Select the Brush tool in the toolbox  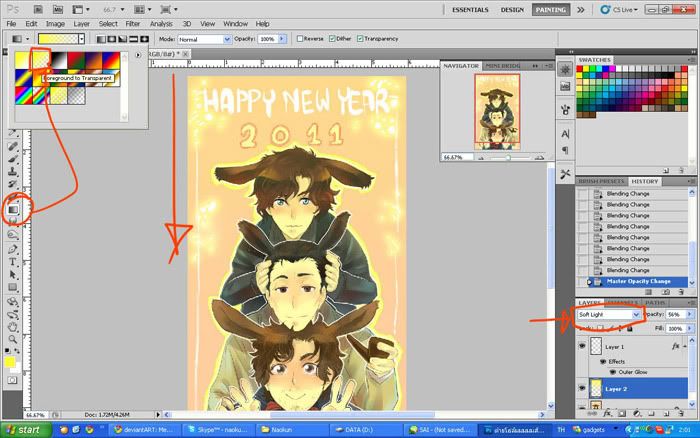[13, 158]
